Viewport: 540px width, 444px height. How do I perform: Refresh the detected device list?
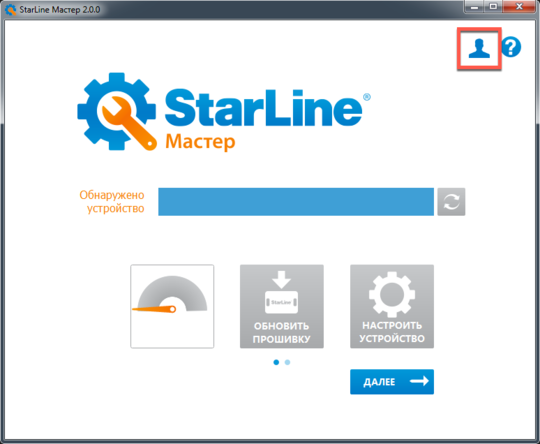(451, 202)
